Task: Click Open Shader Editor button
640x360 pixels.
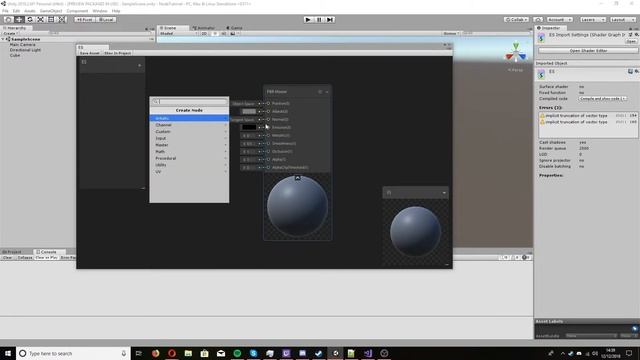Action: point(588,51)
